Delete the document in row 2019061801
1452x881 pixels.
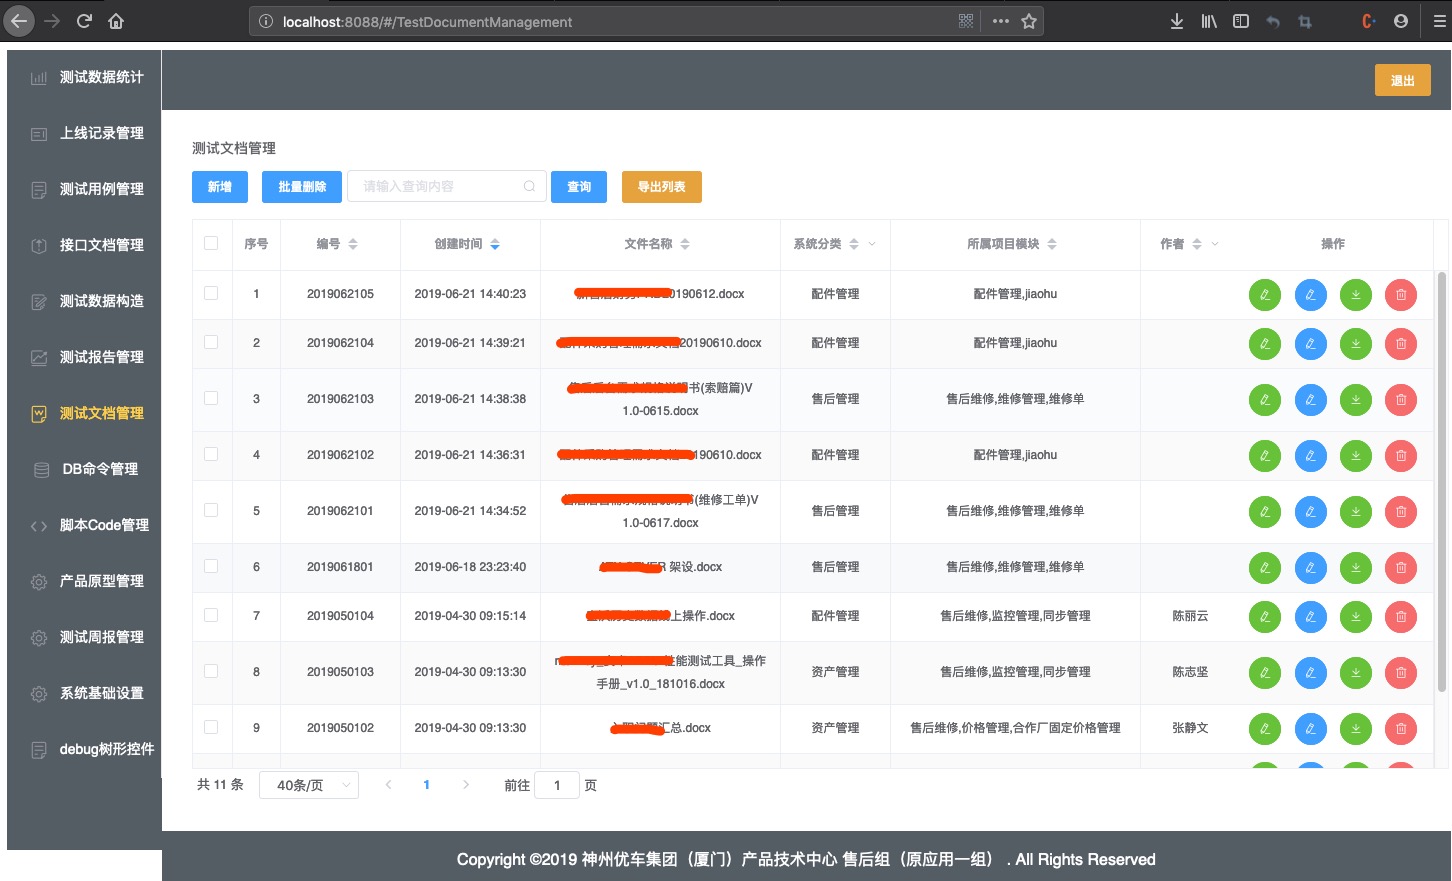click(x=1401, y=568)
